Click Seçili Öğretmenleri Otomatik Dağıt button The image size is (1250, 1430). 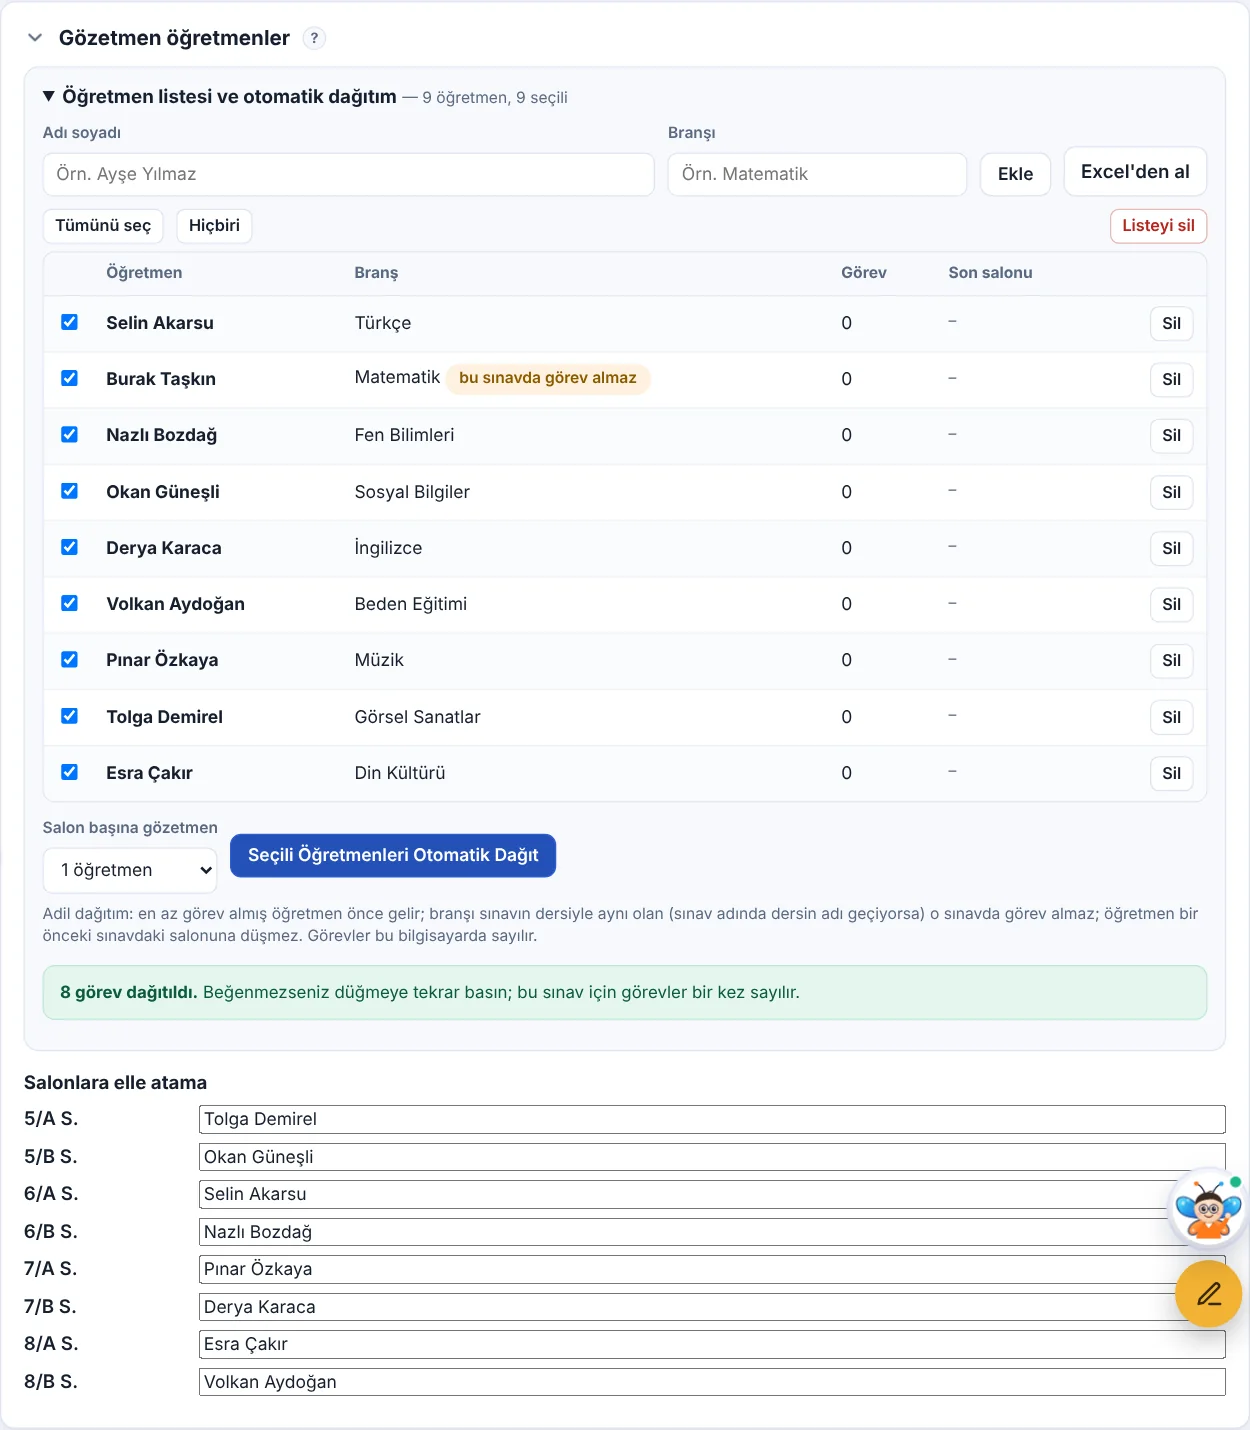coord(393,855)
